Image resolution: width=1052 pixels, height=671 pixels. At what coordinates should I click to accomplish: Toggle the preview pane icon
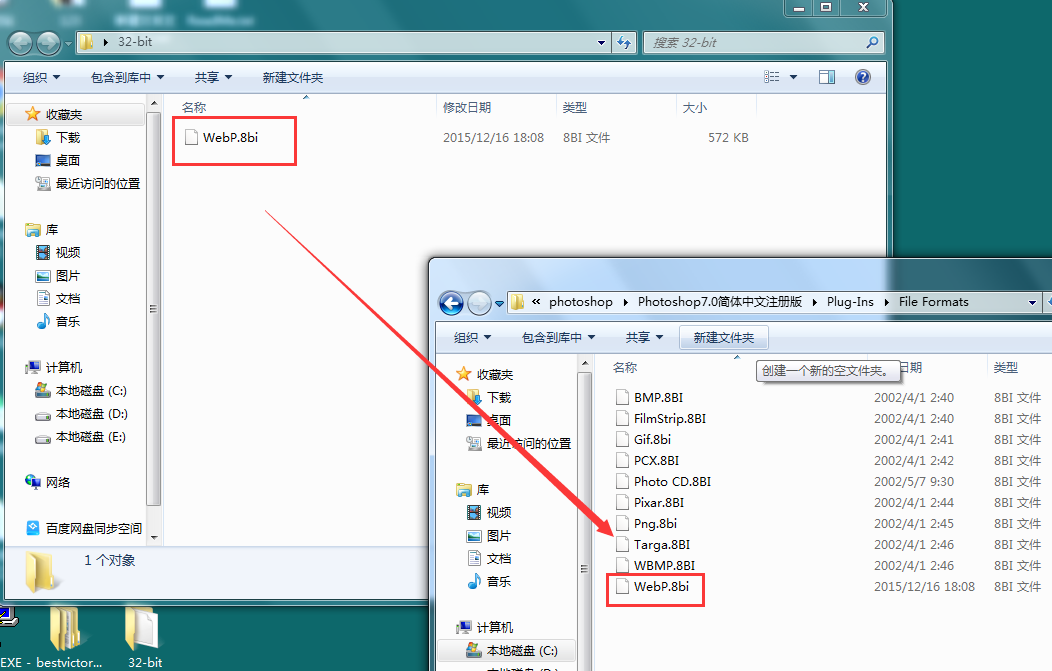pyautogui.click(x=827, y=77)
